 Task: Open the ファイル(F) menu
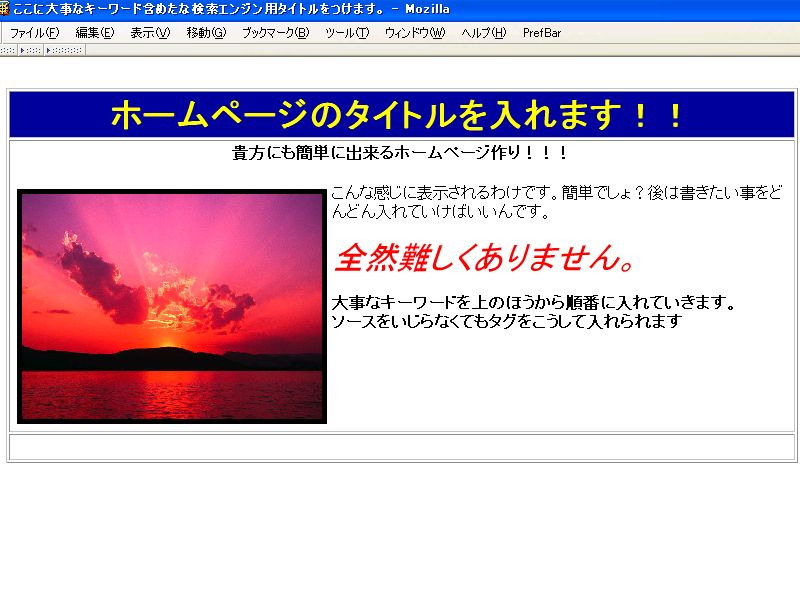[35, 33]
